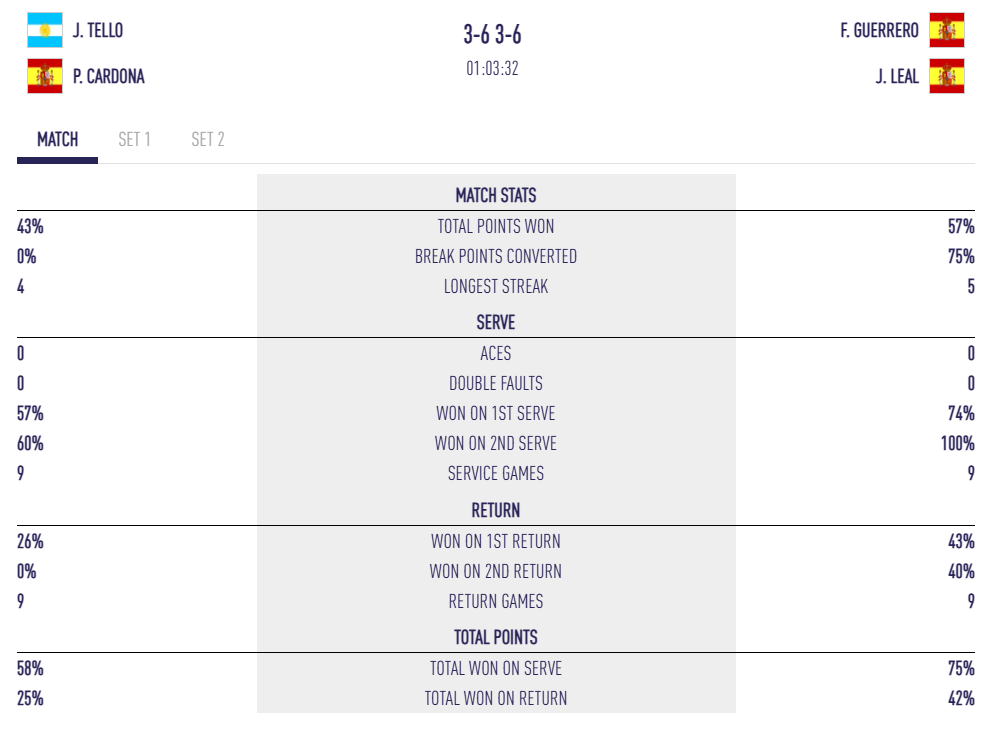Click player name J. Tello
This screenshot has height=731, width=990.
(98, 30)
